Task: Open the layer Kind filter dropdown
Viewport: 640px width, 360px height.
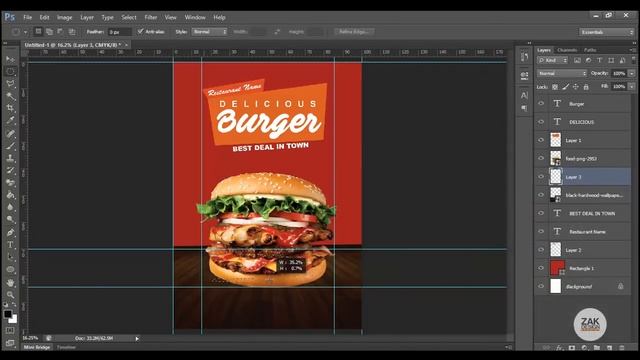Action: 553,60
